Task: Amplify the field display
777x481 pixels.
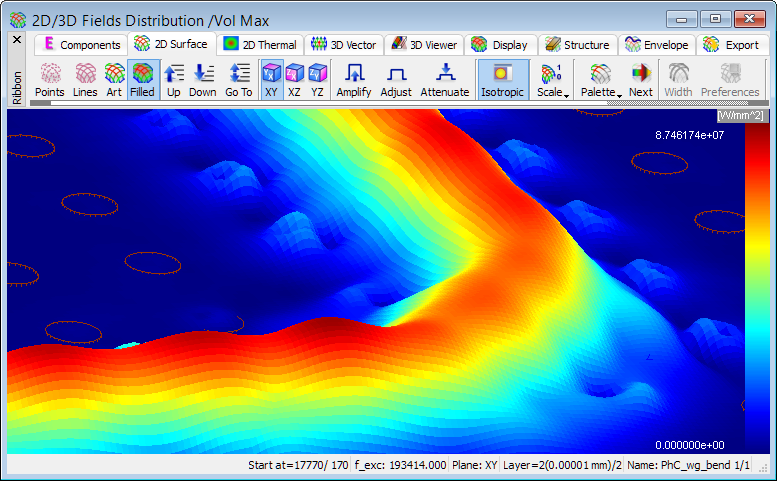Action: (354, 80)
